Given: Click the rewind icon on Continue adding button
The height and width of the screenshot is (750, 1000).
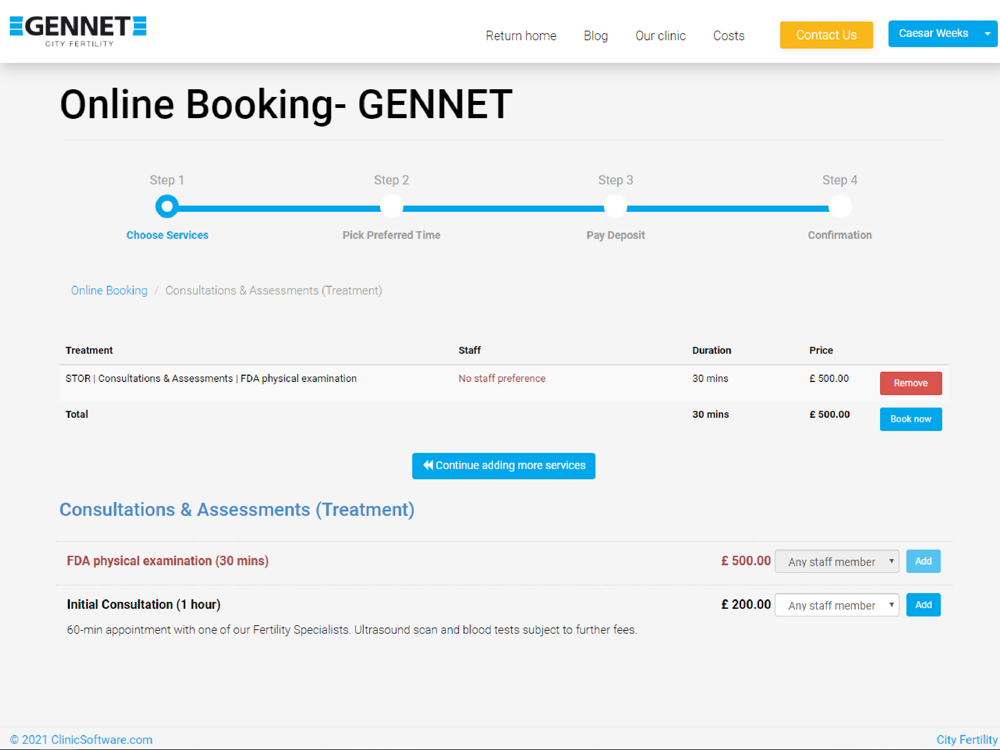Looking at the screenshot, I should [x=428, y=466].
